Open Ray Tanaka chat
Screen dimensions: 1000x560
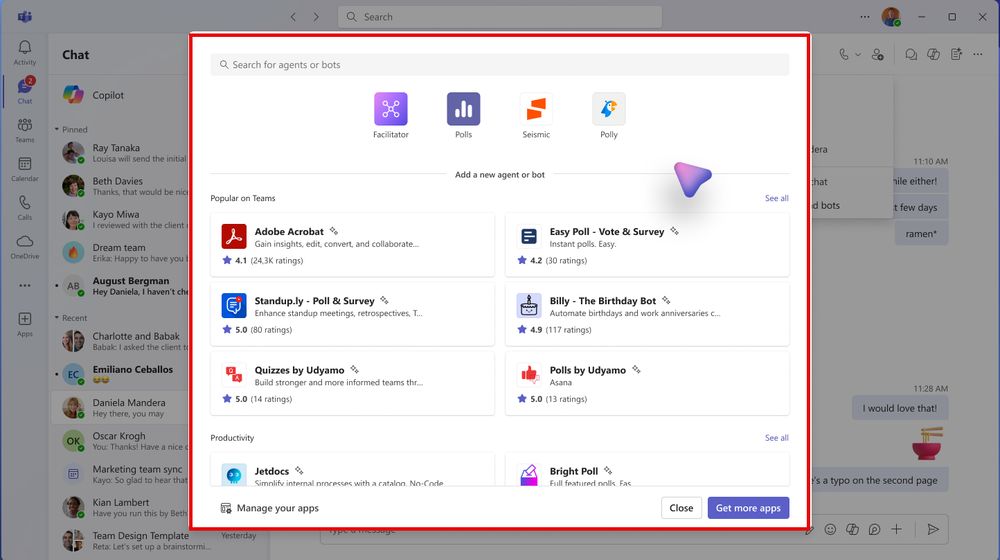click(x=121, y=153)
